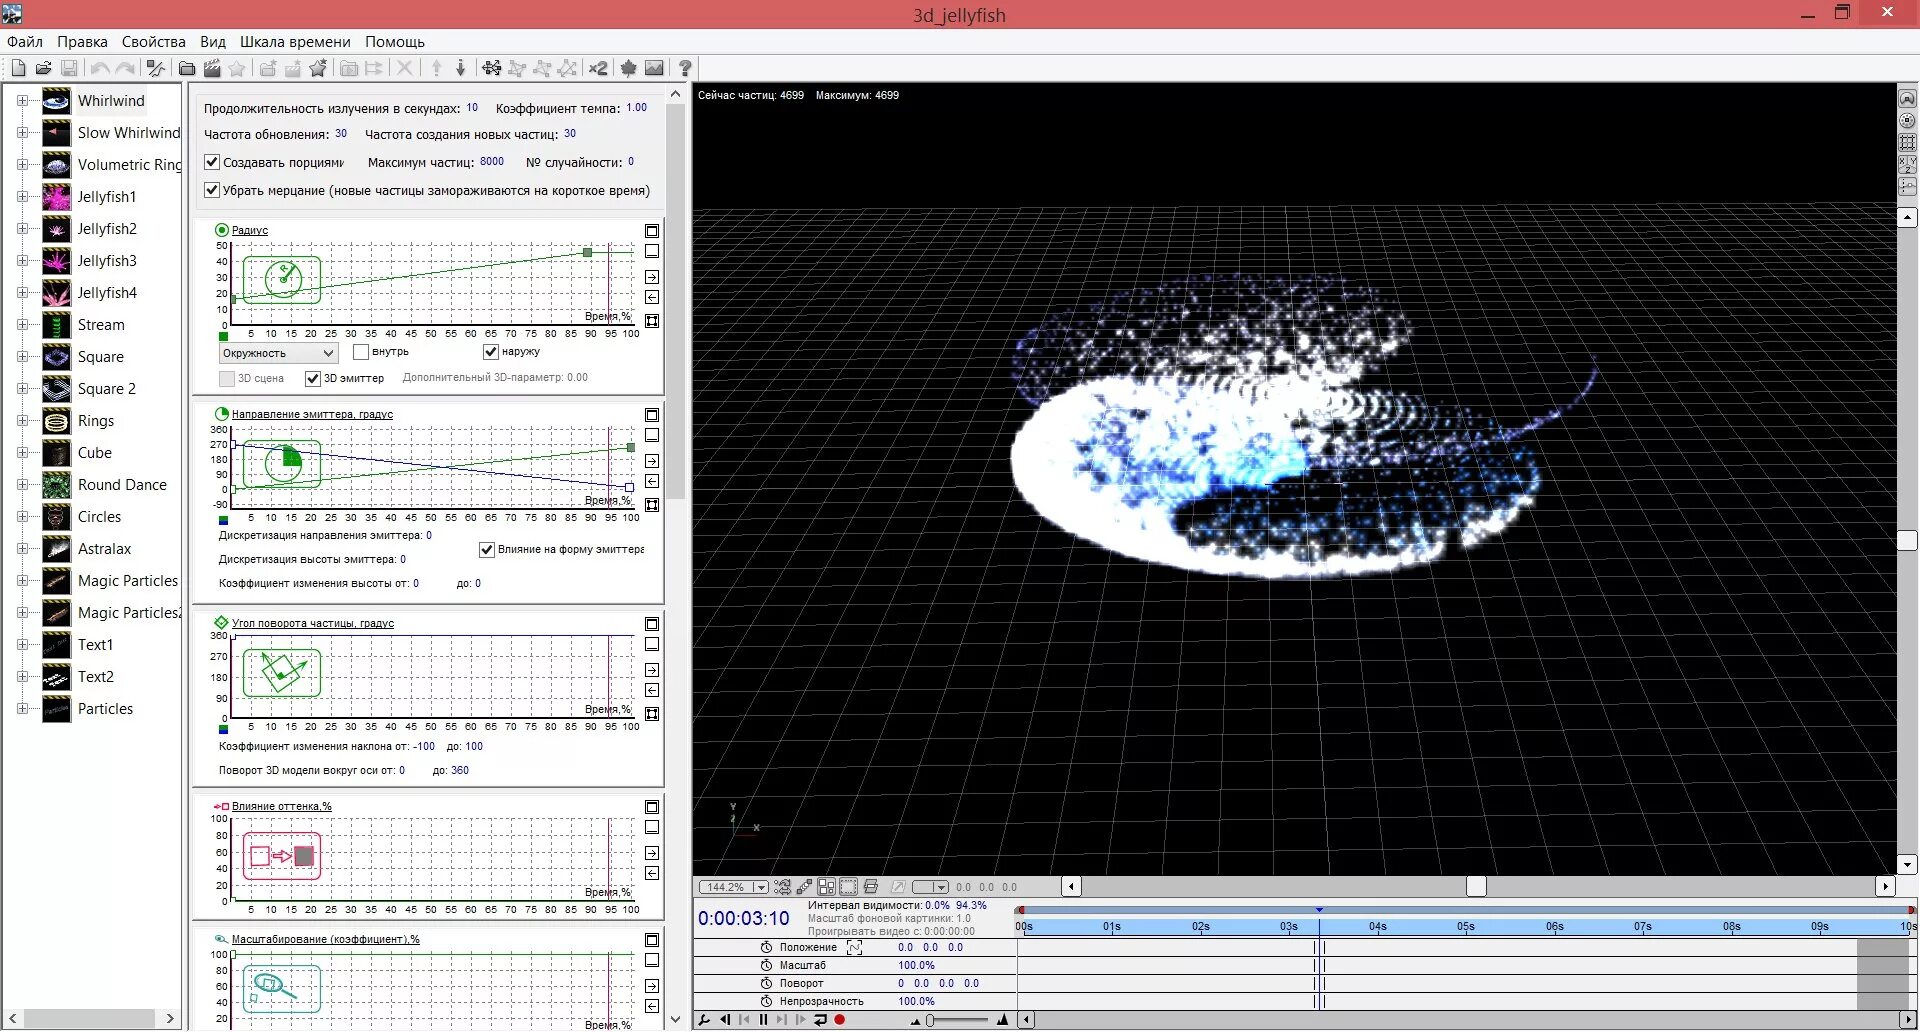Click the picture icon in toolbar
Image resolution: width=1920 pixels, height=1032 pixels.
coord(654,68)
